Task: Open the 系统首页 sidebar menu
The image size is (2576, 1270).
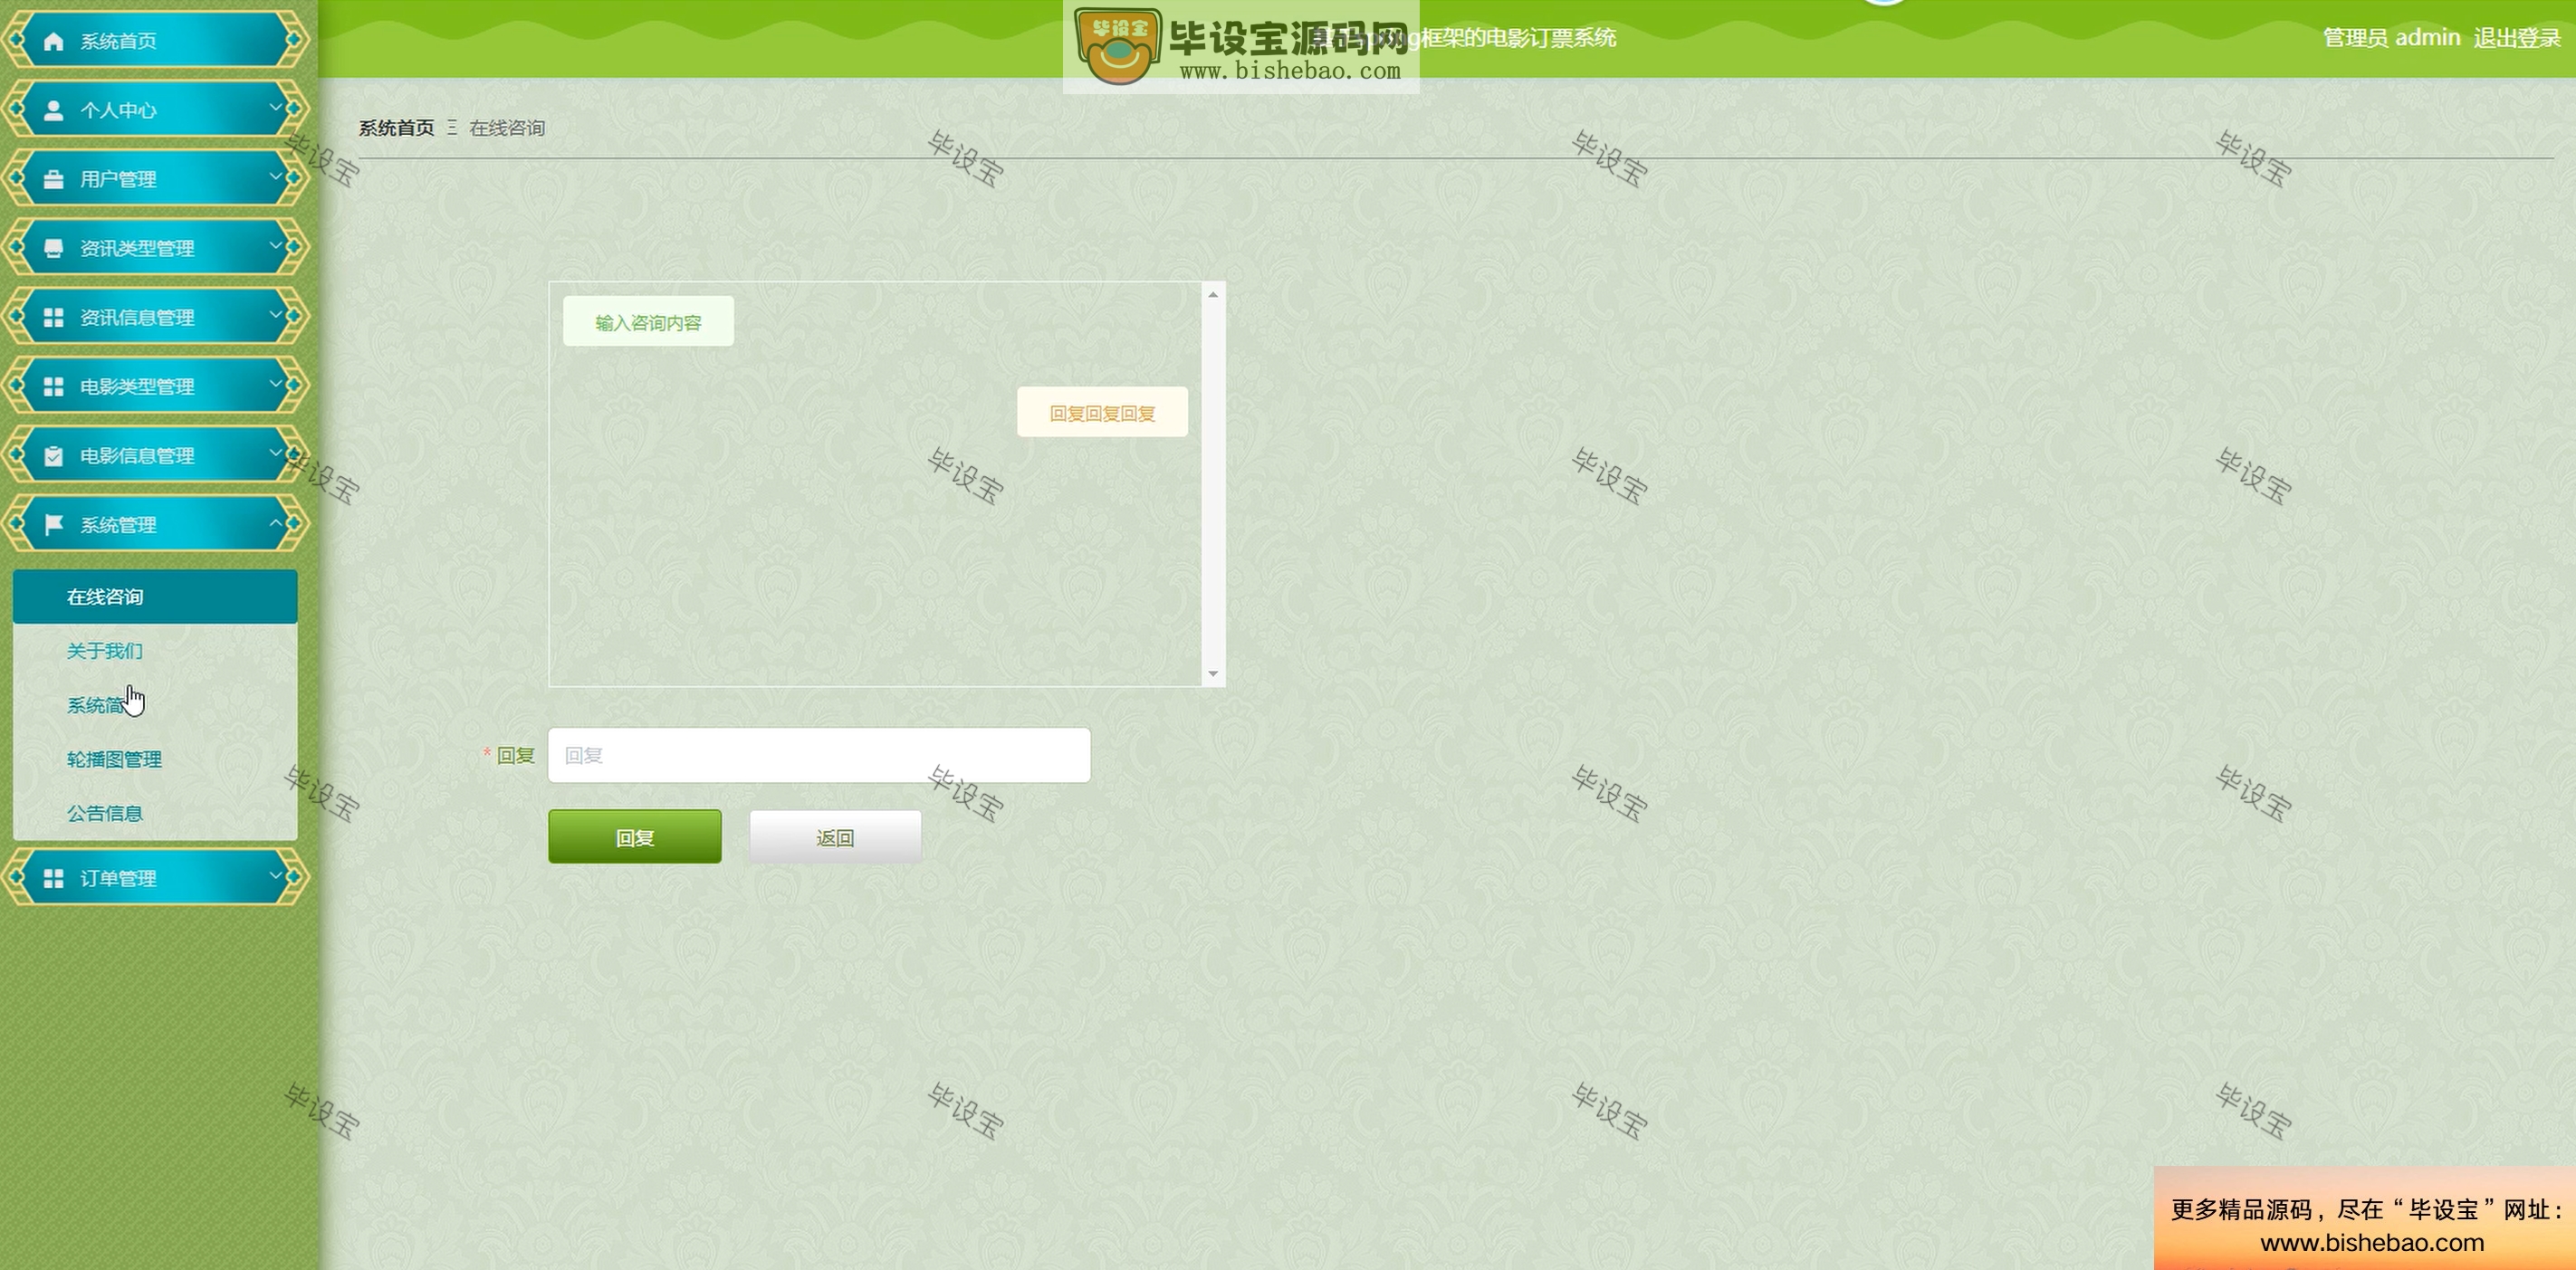Action: (x=155, y=40)
